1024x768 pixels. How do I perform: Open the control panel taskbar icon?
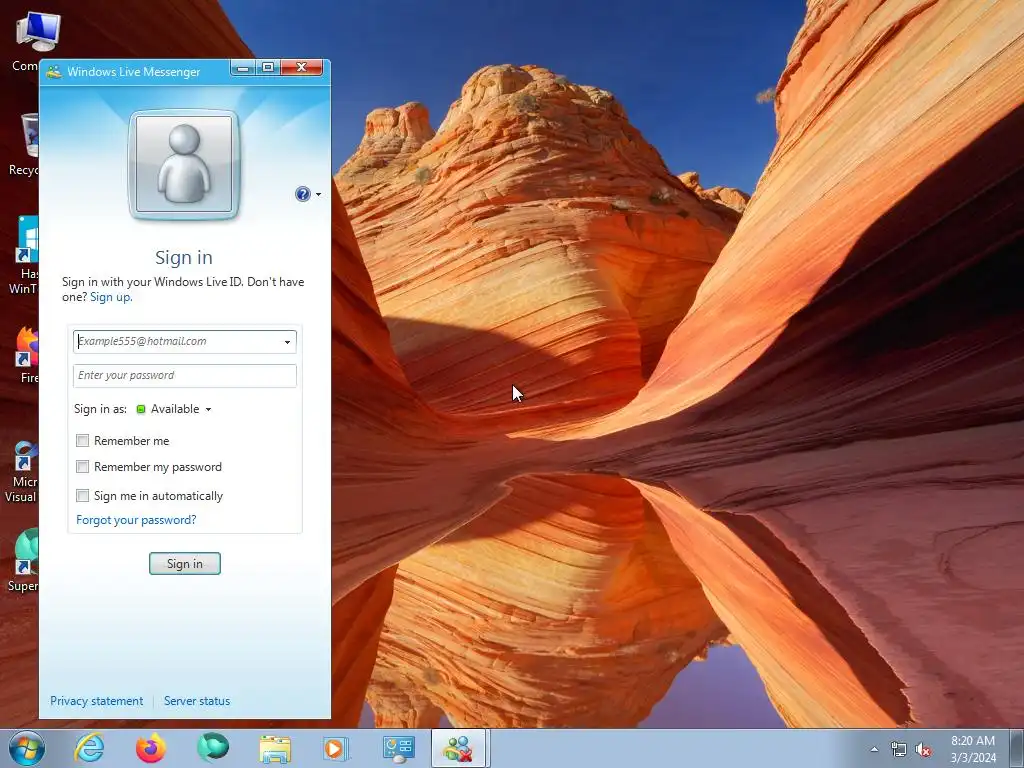click(x=398, y=748)
